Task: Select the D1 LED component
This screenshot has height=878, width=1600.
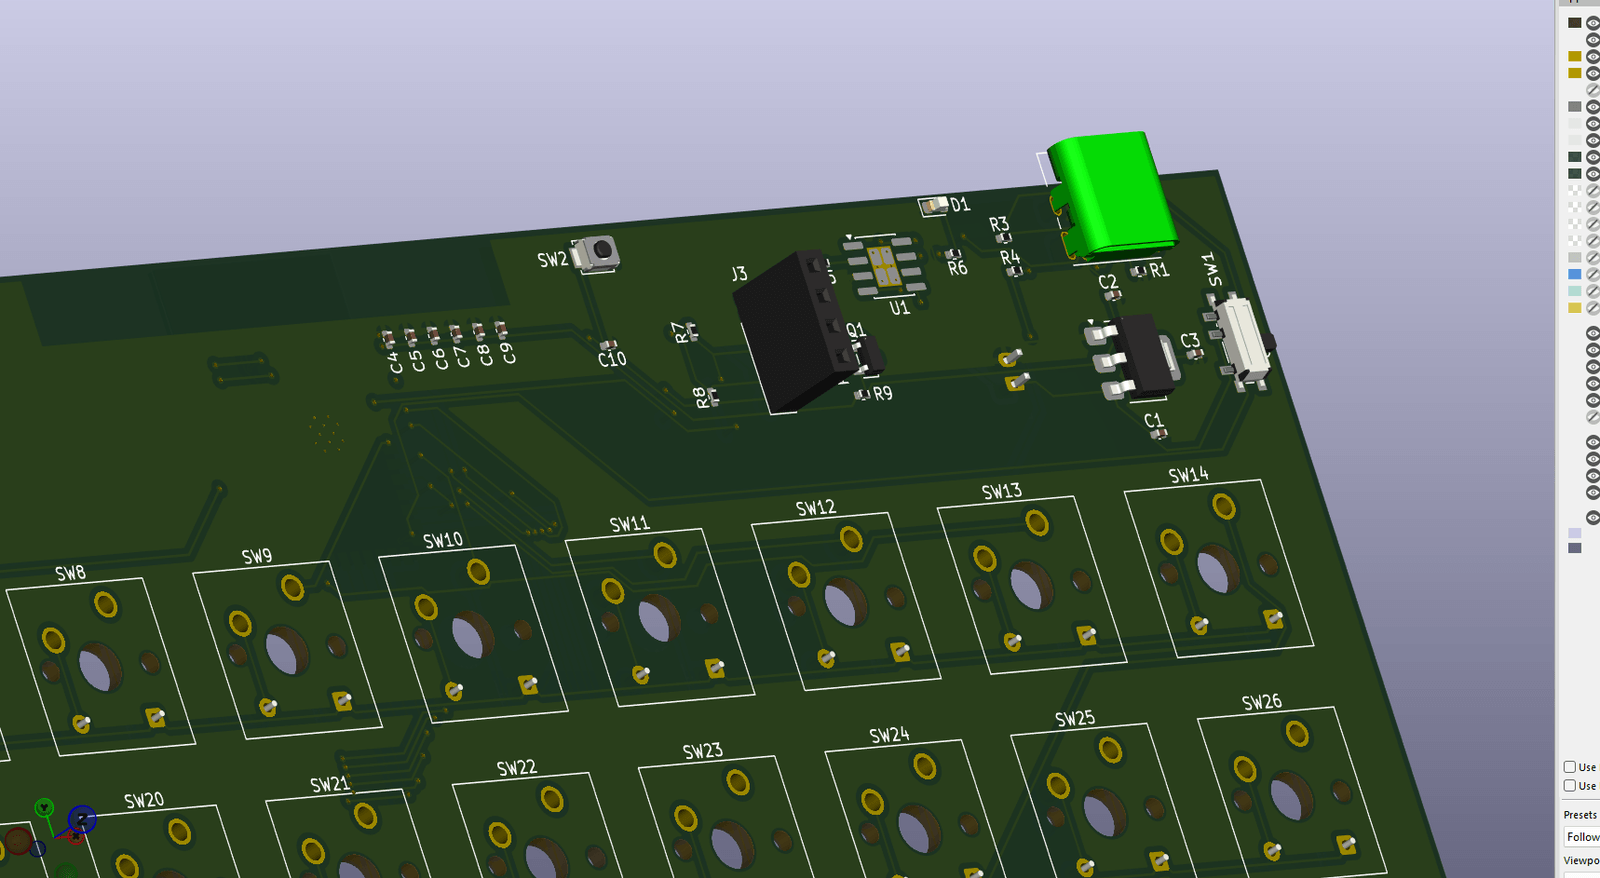Action: (x=934, y=206)
